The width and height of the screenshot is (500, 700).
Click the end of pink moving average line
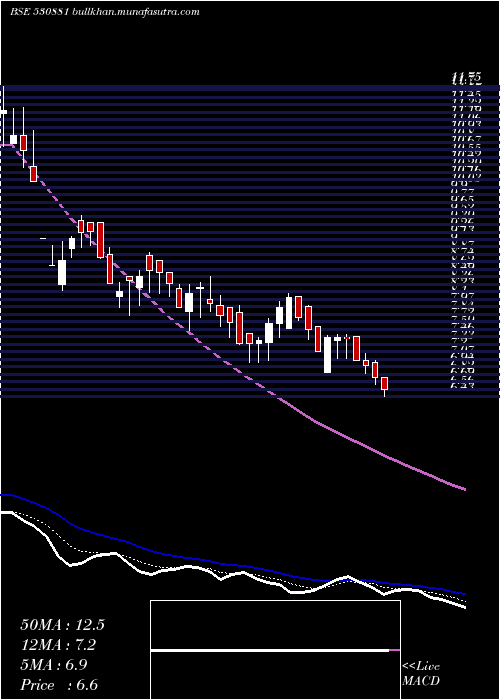point(464,489)
